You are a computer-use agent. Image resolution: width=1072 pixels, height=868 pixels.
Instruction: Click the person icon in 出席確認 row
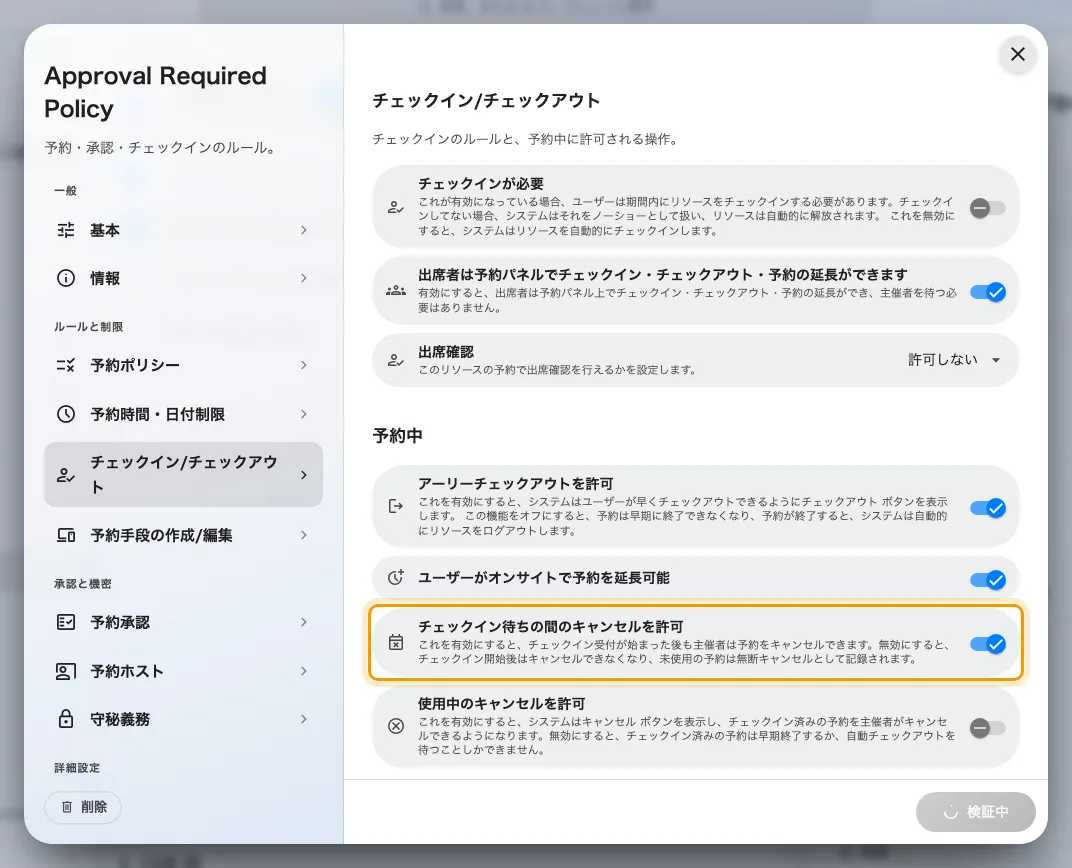click(x=396, y=360)
